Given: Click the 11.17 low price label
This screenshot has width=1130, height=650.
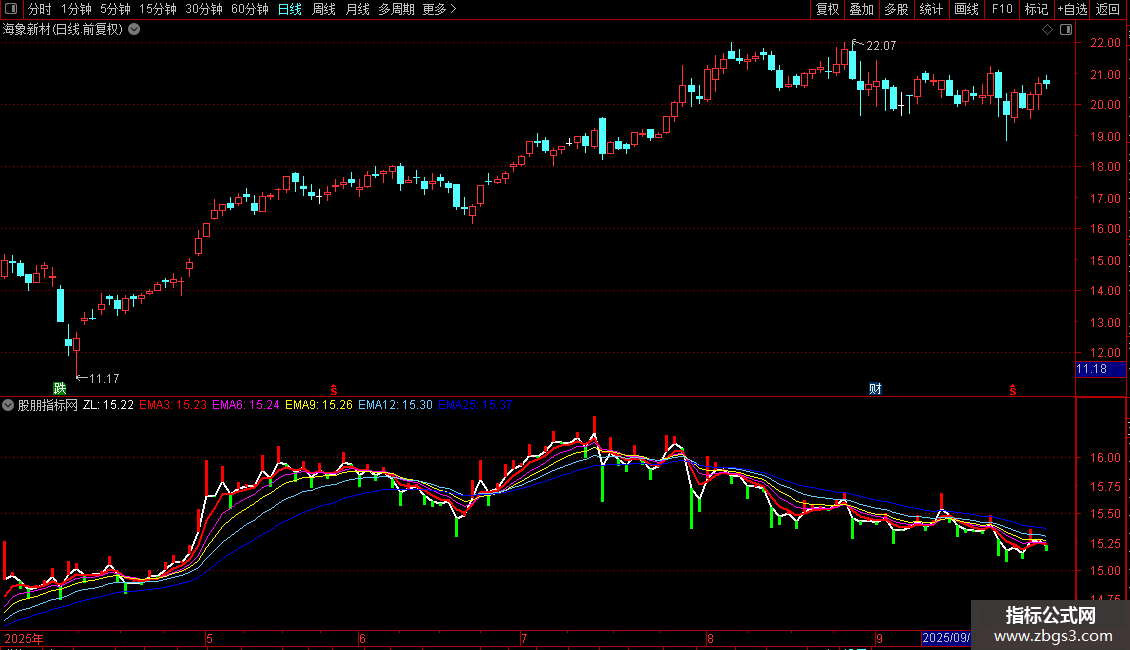Looking at the screenshot, I should click(104, 378).
